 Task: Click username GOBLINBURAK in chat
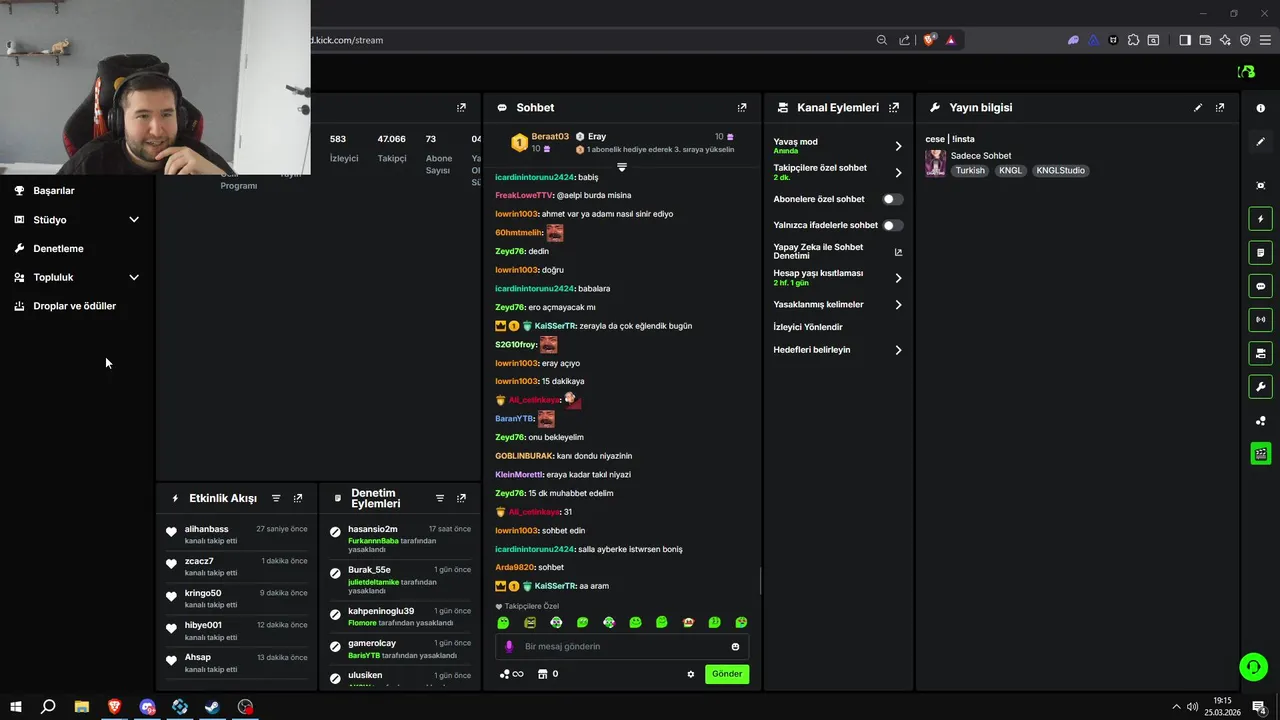tap(524, 456)
